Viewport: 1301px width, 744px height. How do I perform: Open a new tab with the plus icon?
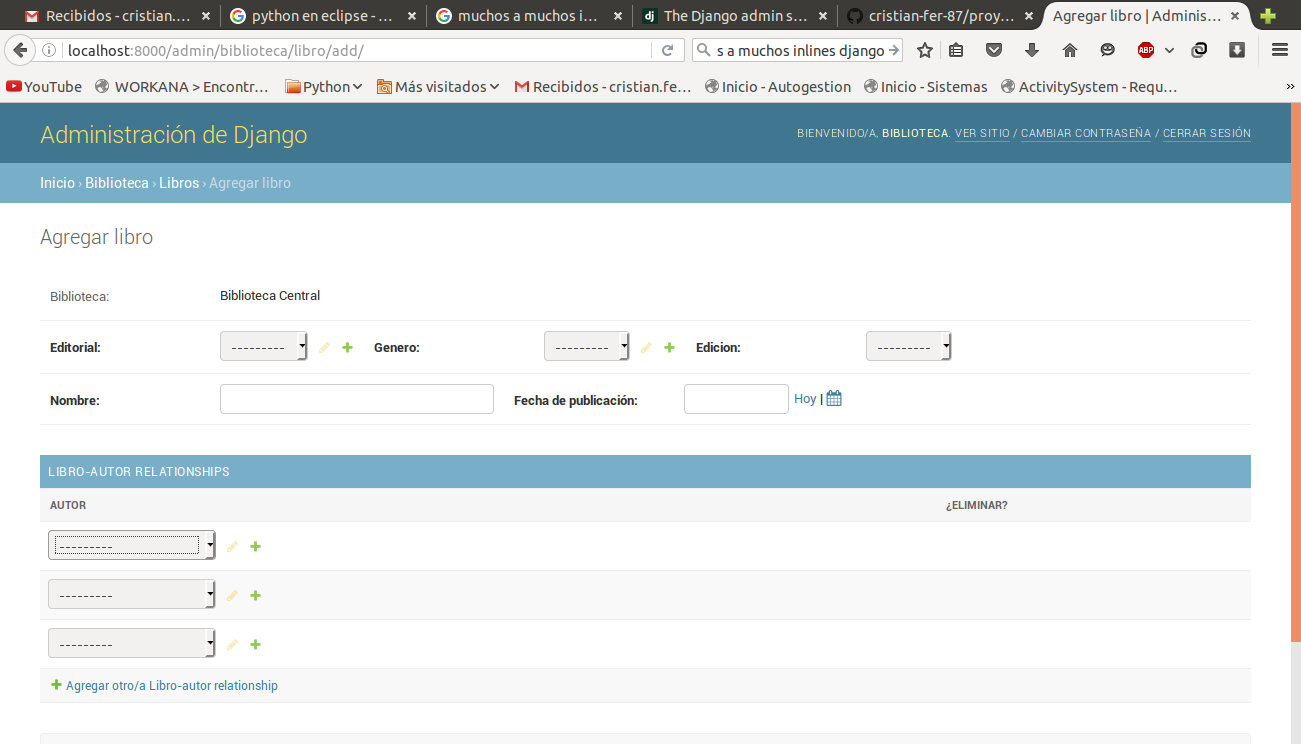point(1268,16)
